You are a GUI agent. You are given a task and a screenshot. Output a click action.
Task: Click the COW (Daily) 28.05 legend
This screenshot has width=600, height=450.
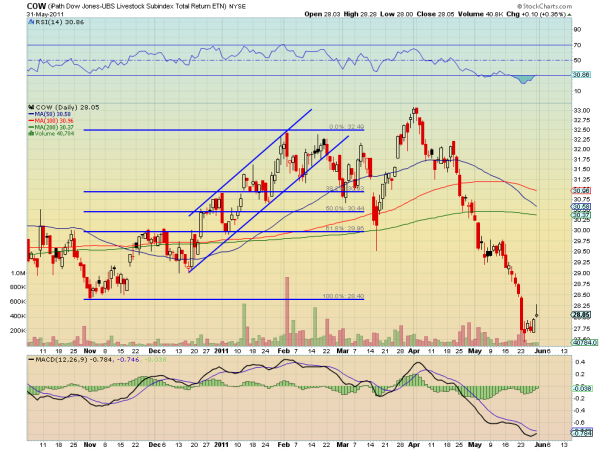pyautogui.click(x=67, y=108)
